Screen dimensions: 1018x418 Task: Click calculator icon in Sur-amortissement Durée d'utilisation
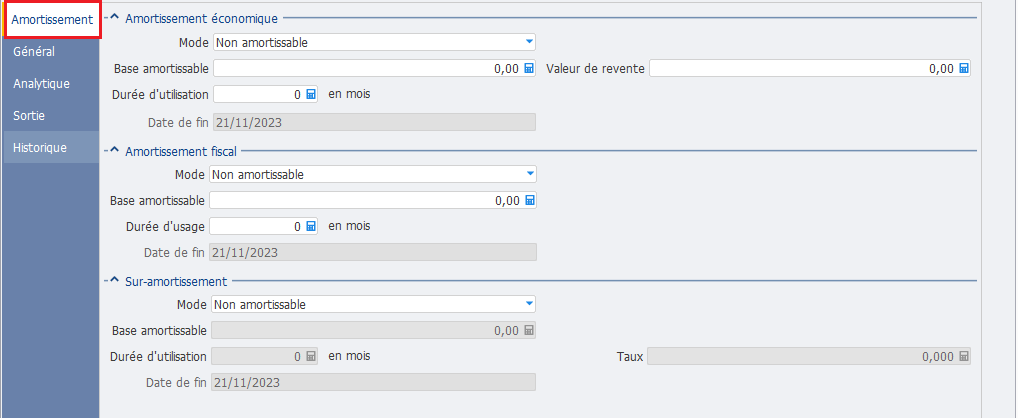(x=311, y=356)
